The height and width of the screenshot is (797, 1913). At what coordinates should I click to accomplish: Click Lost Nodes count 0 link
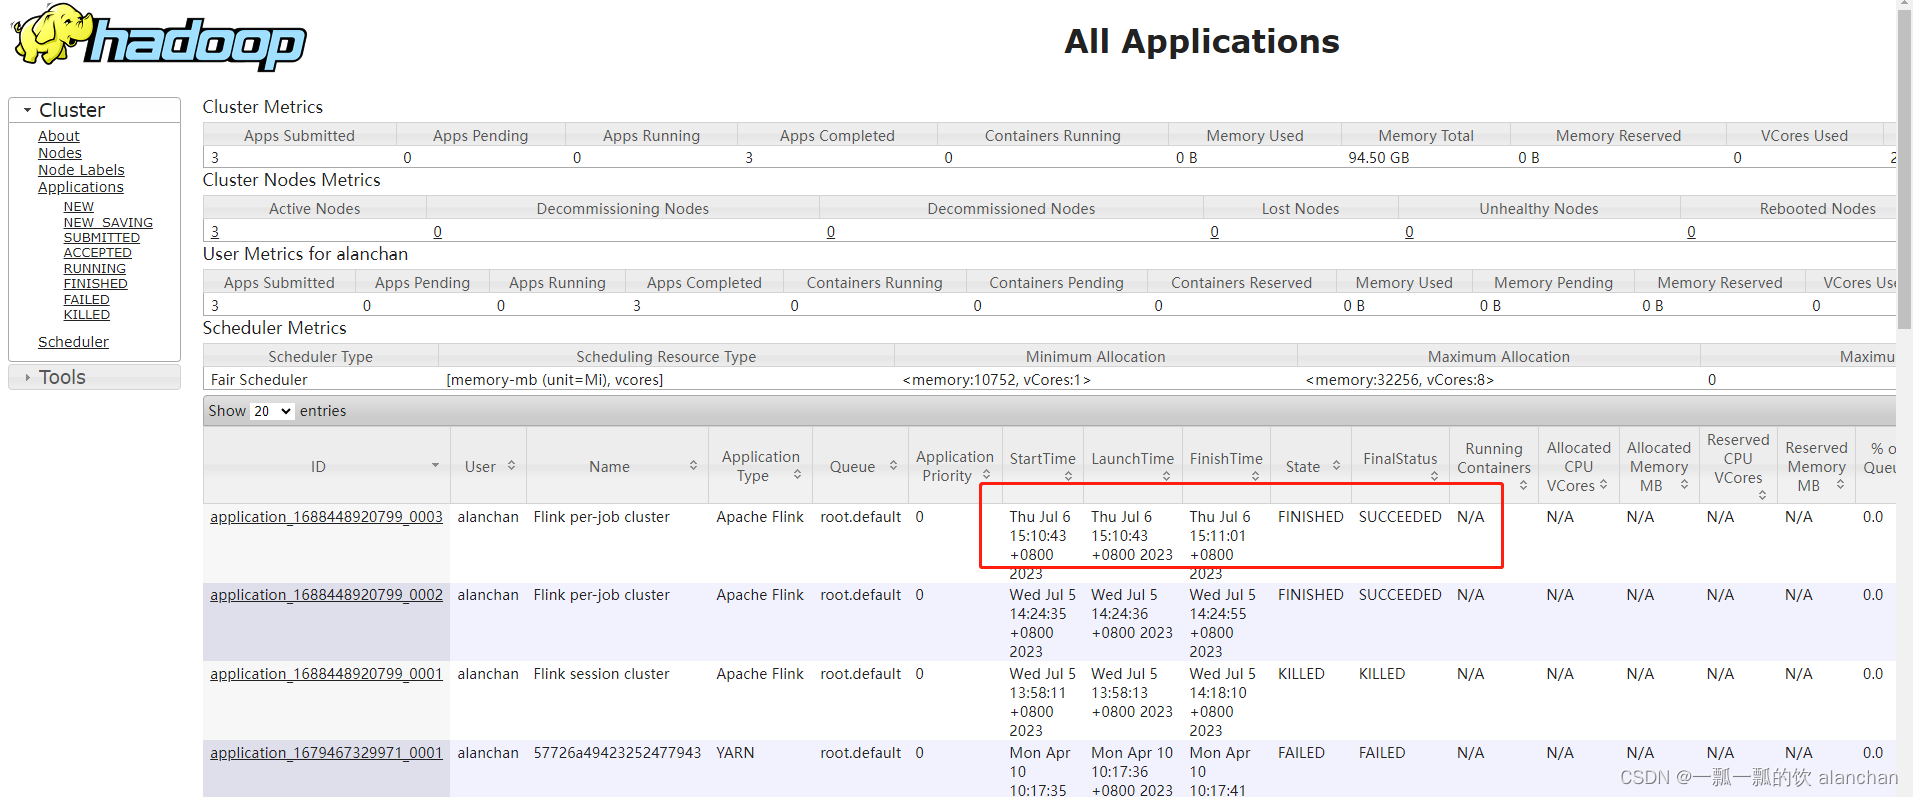(1215, 232)
